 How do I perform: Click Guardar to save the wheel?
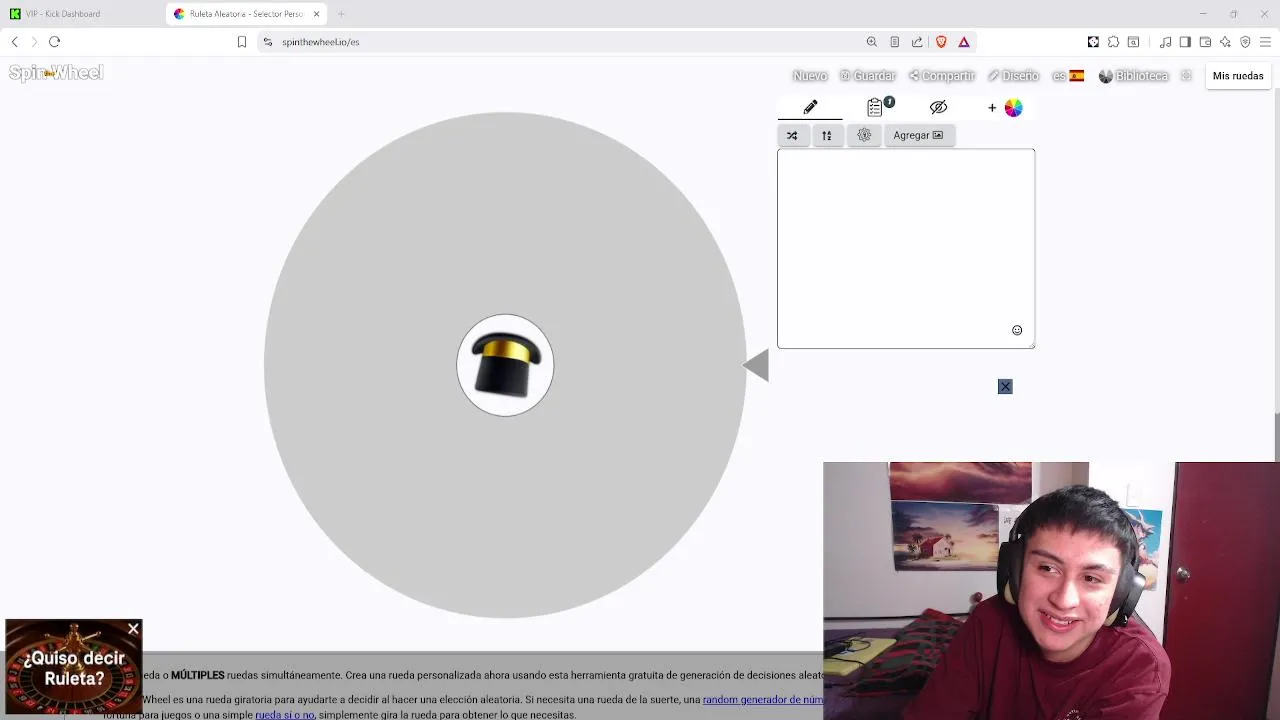point(868,76)
